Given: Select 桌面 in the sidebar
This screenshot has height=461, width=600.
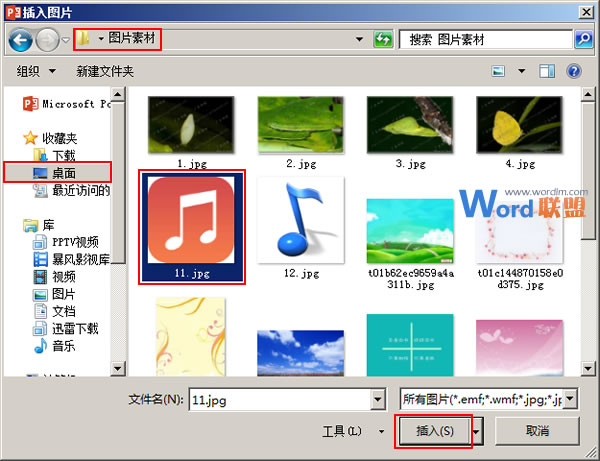Looking at the screenshot, I should 57,173.
